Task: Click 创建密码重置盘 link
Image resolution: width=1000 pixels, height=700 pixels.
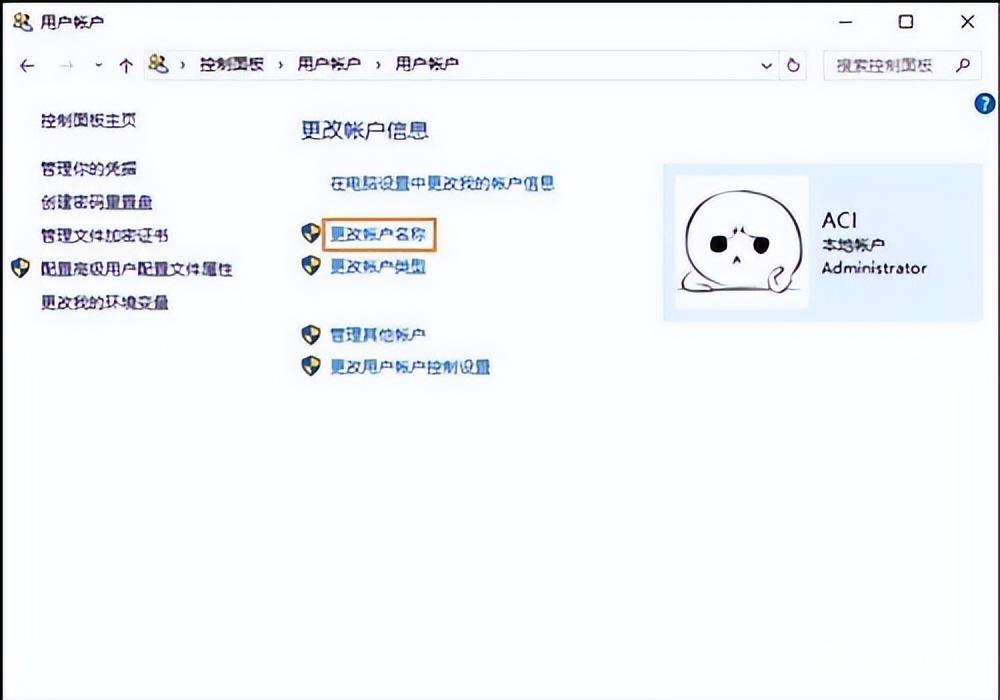Action: click(x=96, y=202)
